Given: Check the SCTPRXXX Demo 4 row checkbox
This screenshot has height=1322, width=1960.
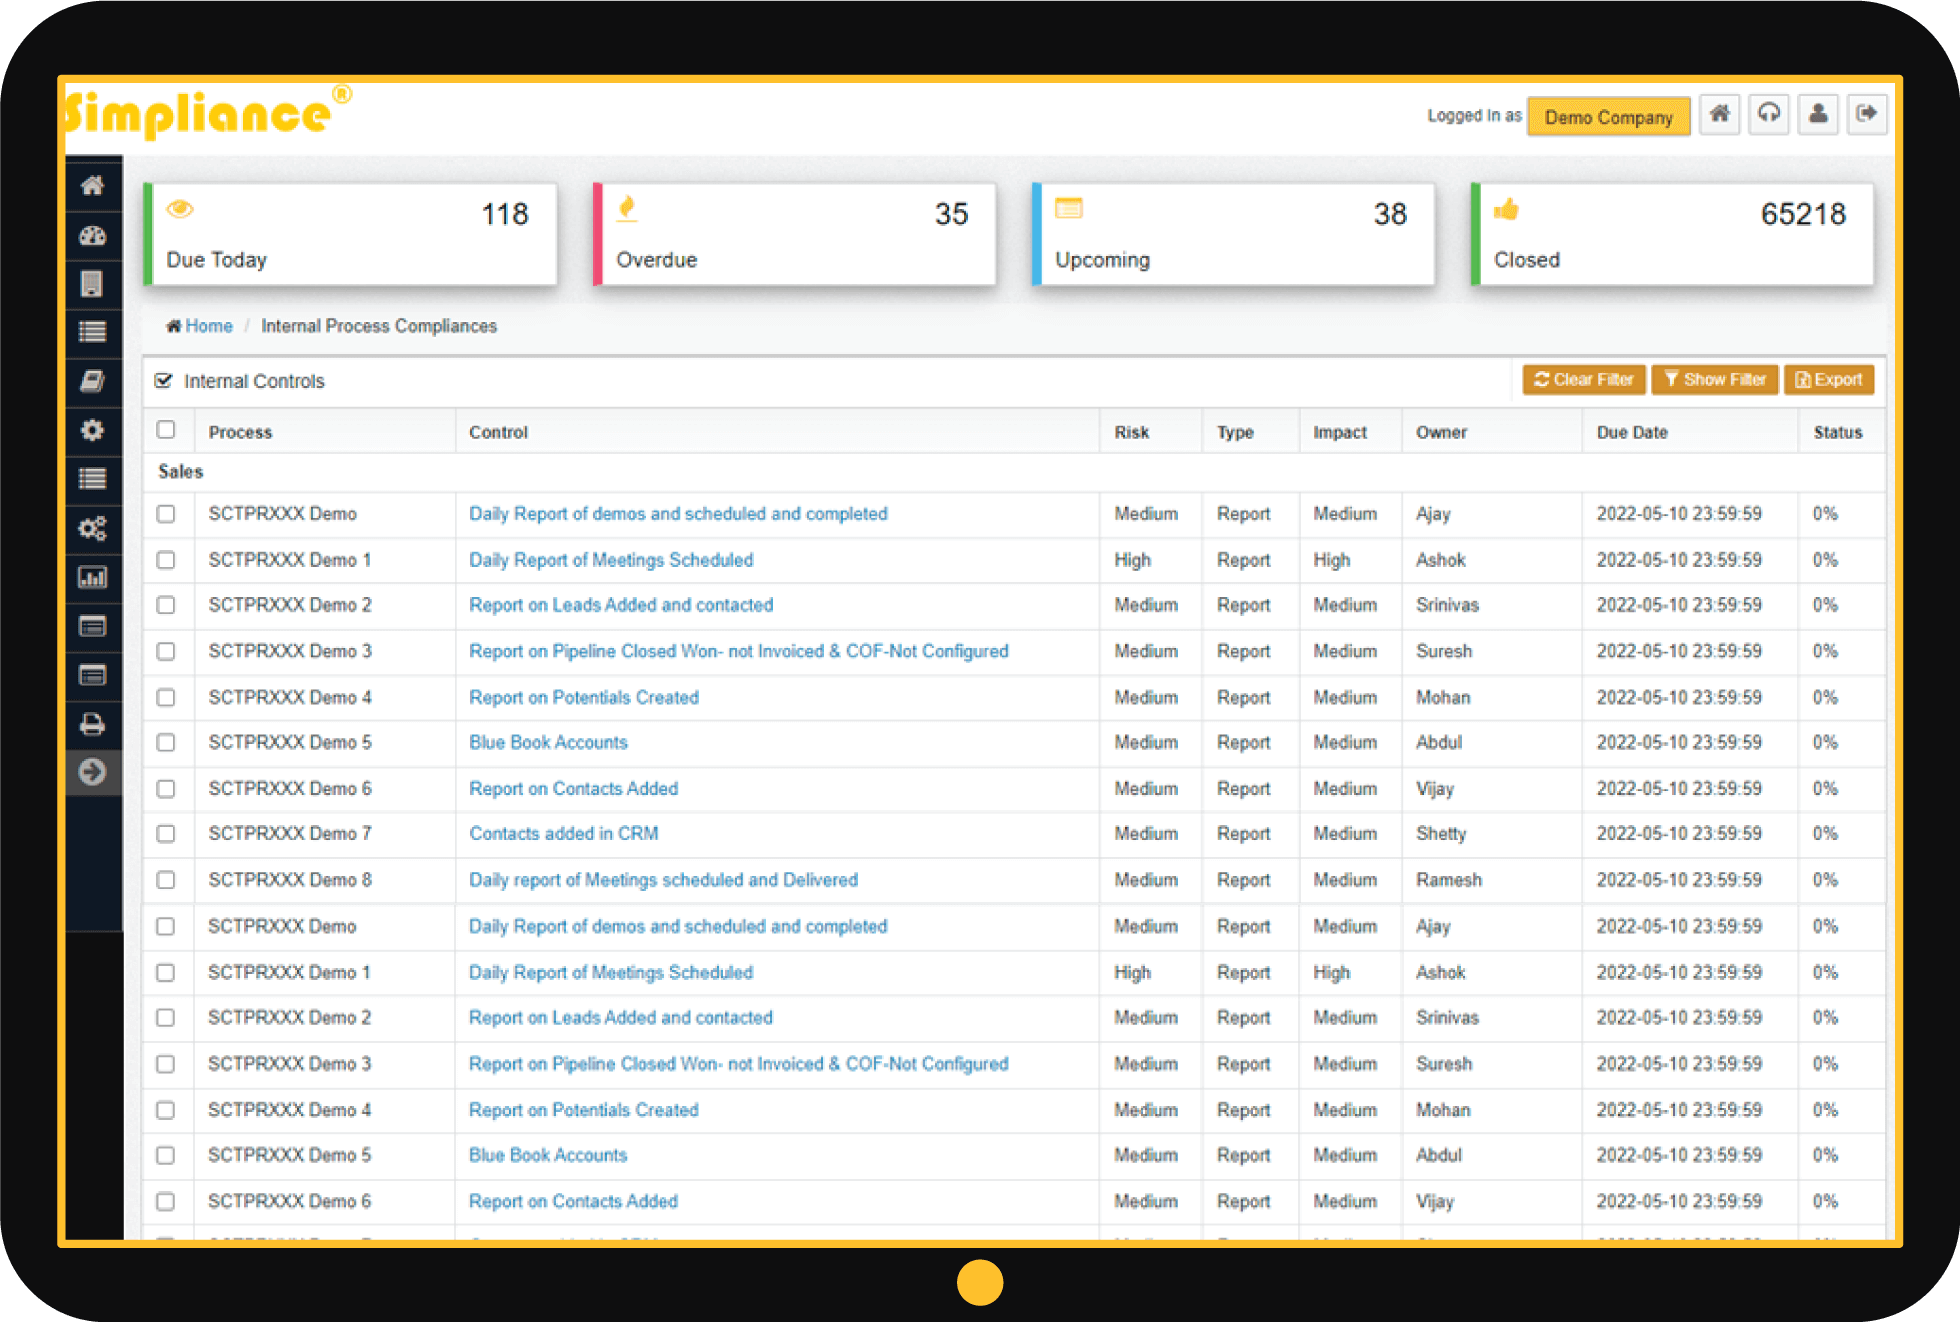Looking at the screenshot, I should click(165, 698).
